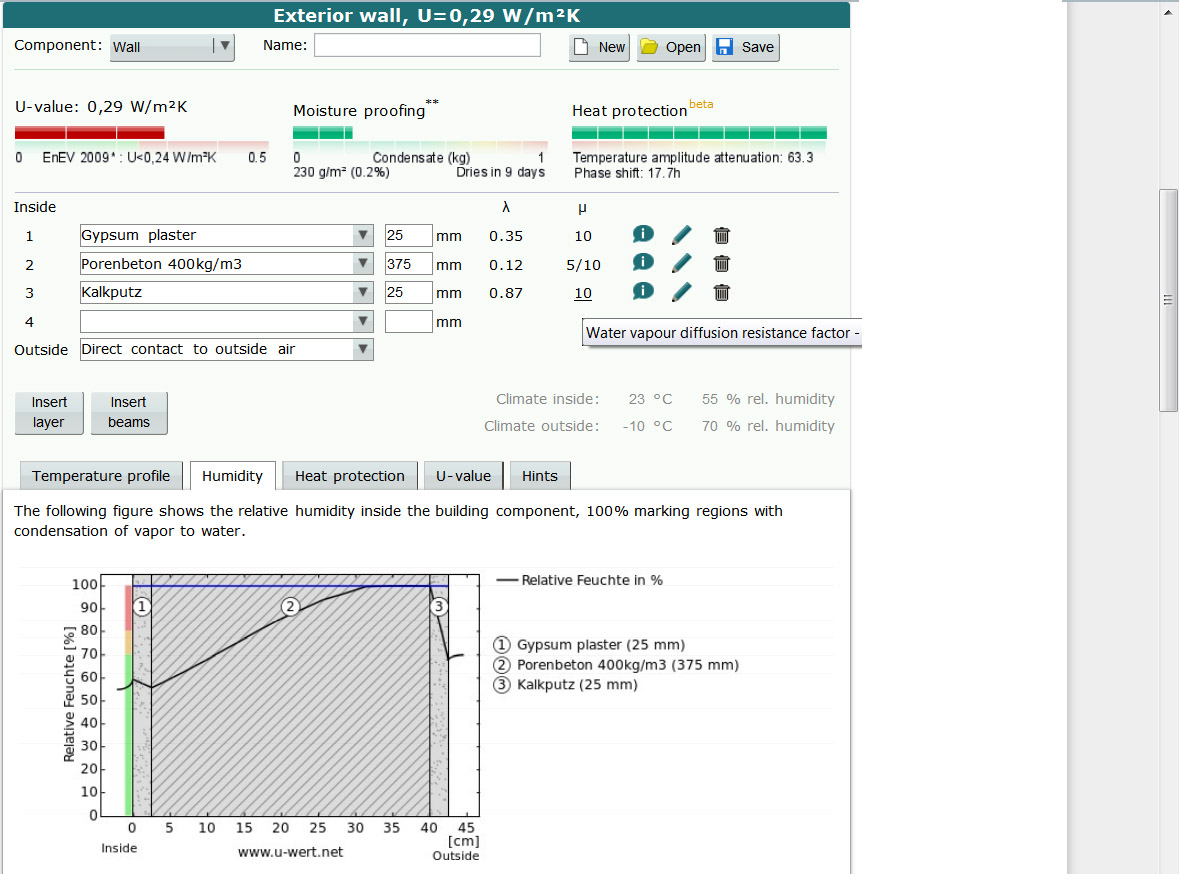
Task: Remove the Porenbeton layer via trash icon
Action: tap(721, 264)
